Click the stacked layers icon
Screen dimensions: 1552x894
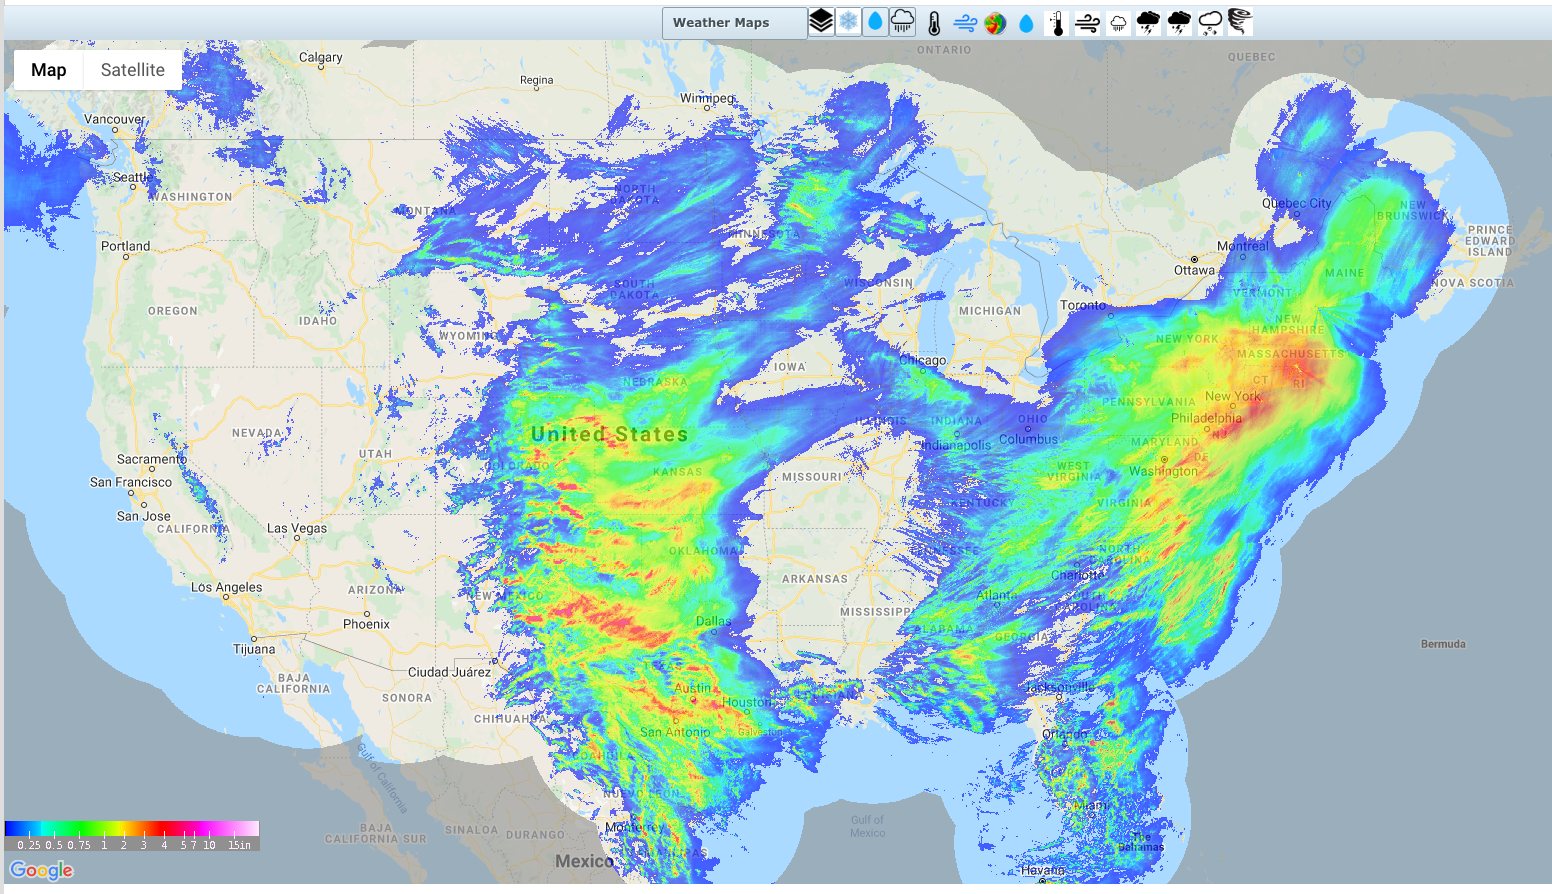click(821, 22)
